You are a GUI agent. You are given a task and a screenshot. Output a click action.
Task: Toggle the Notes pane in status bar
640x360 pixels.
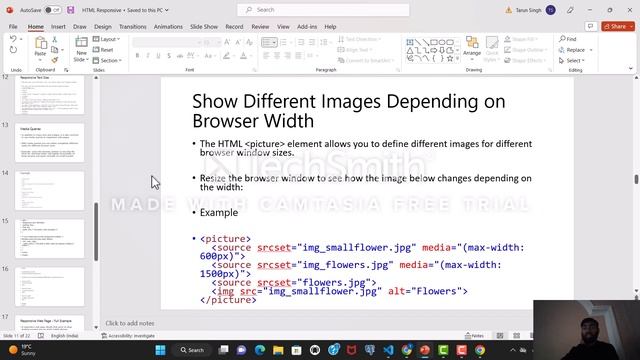coord(474,336)
